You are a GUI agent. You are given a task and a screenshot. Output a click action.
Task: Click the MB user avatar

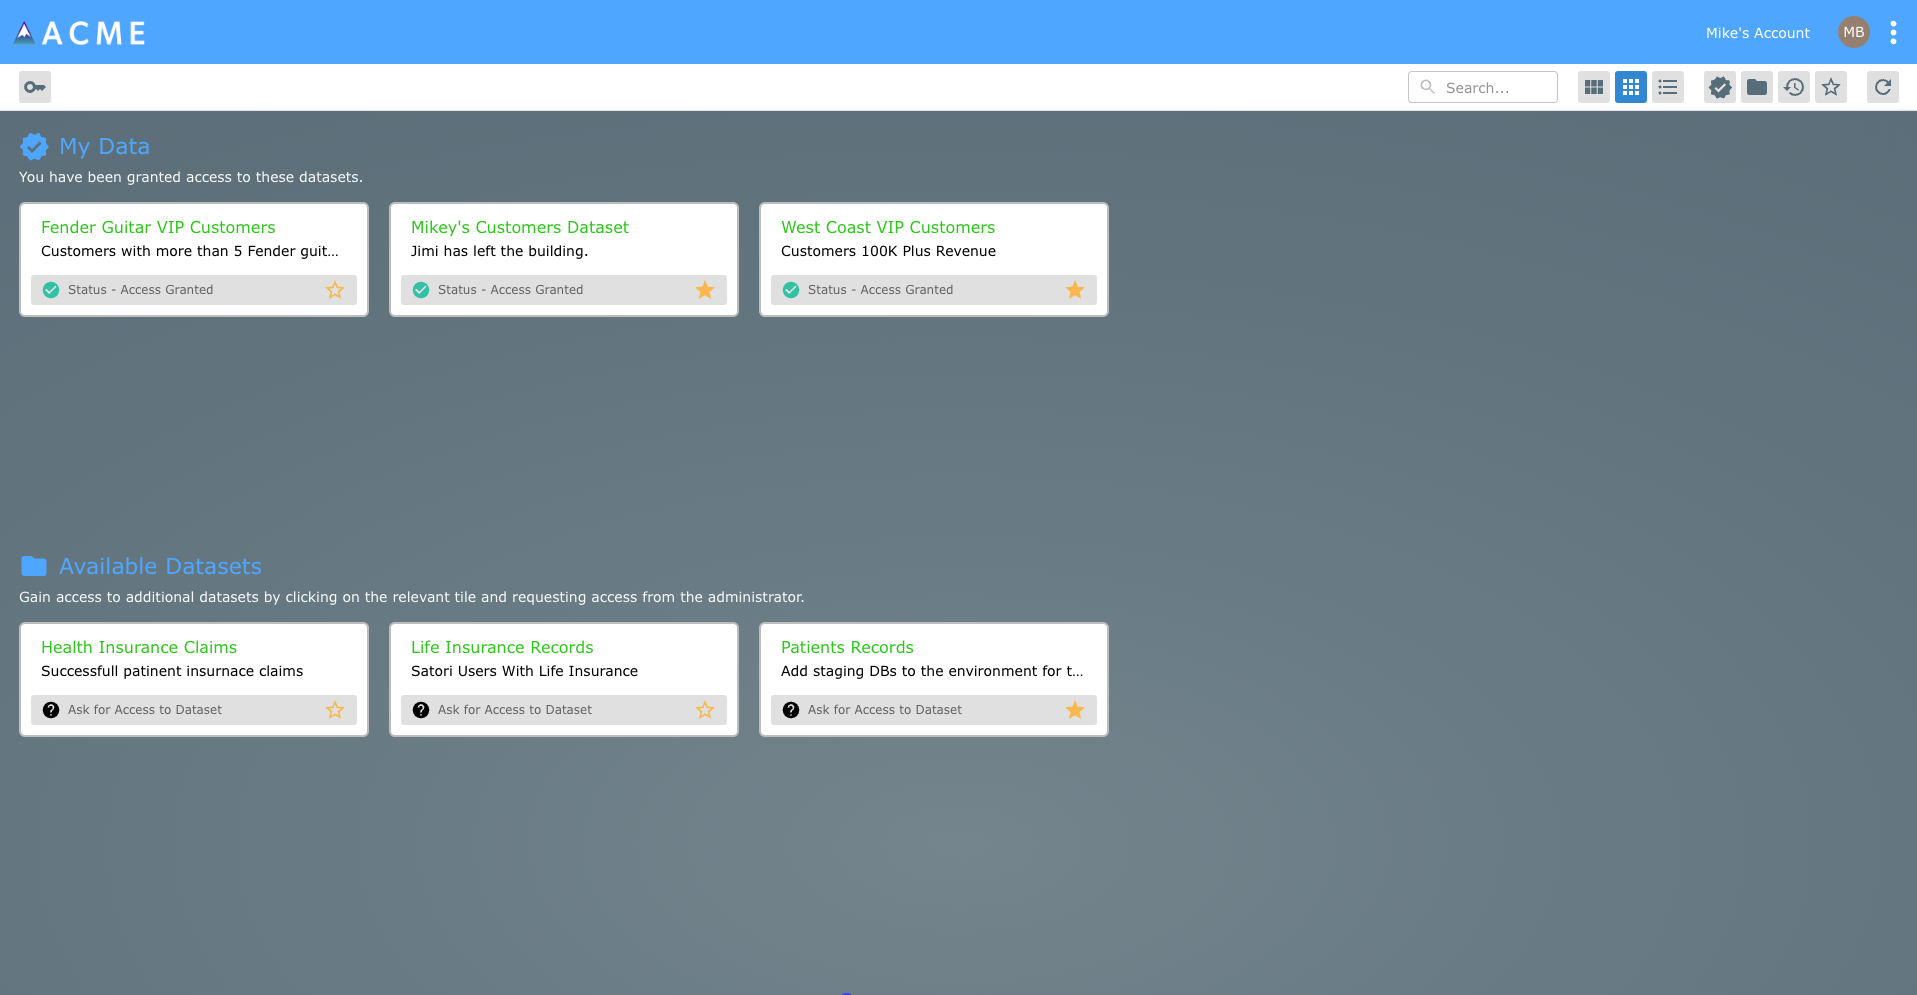[x=1854, y=32]
